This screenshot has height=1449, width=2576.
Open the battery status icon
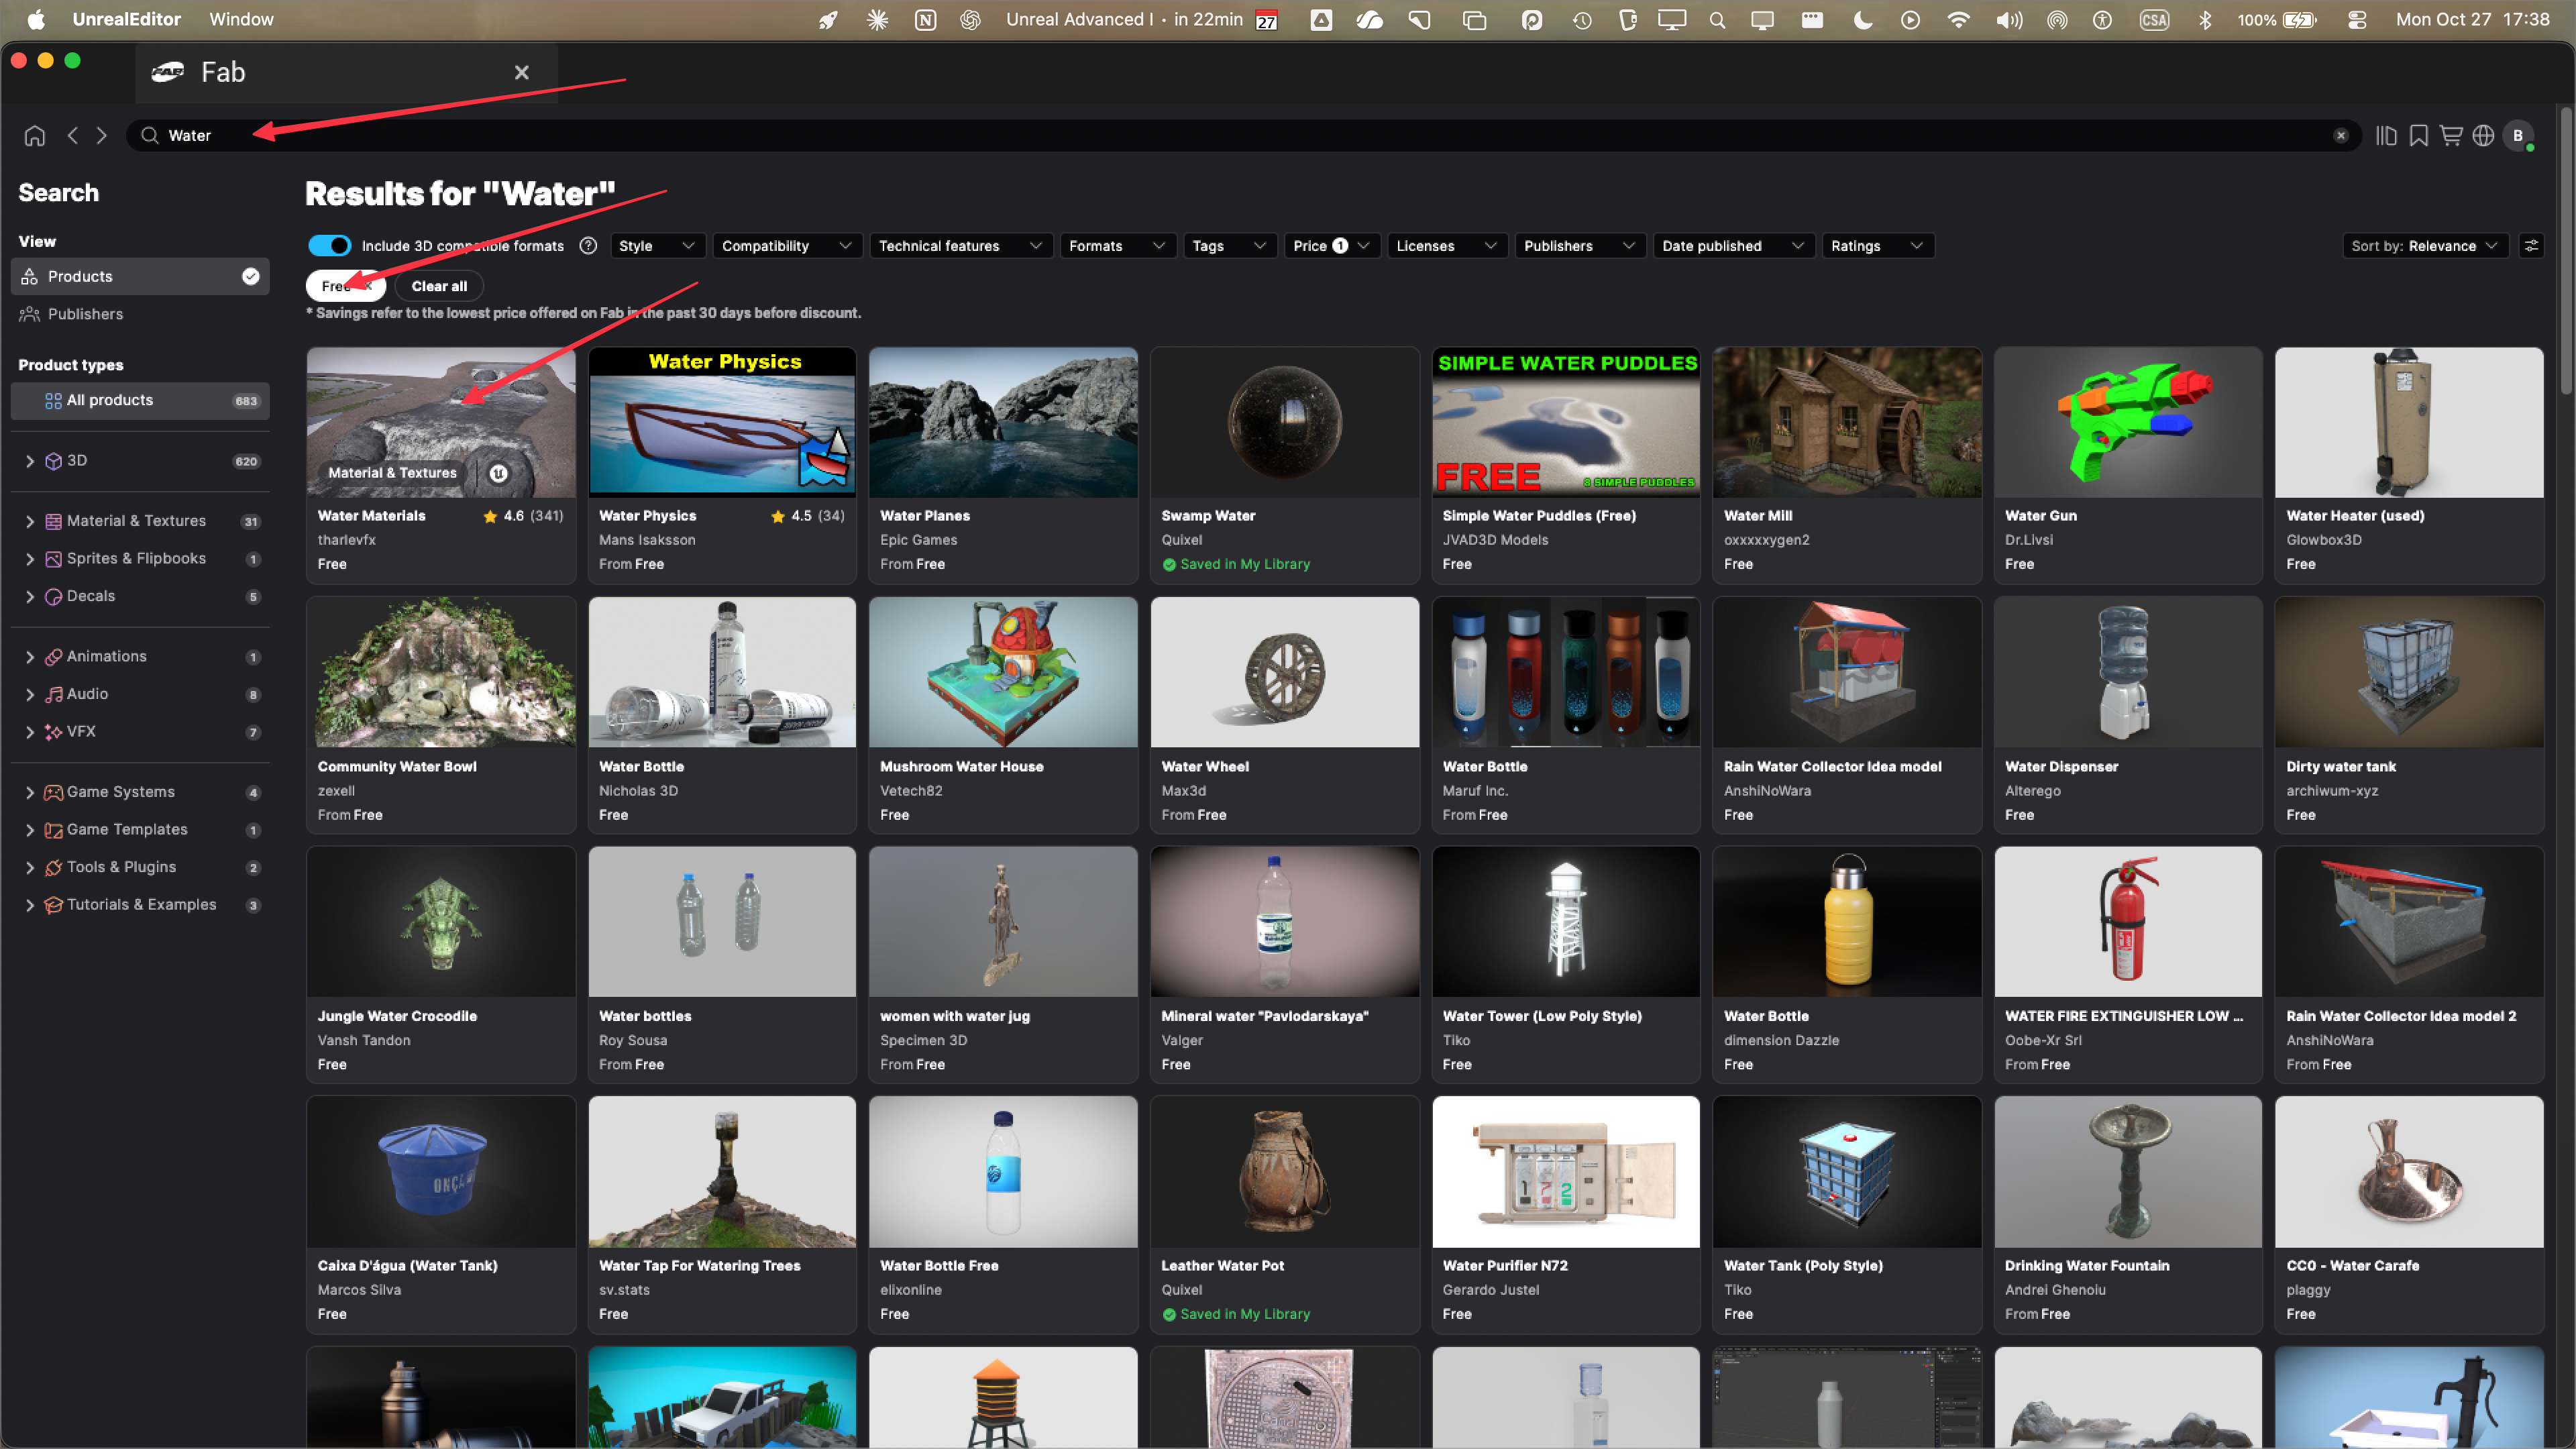[x=2300, y=19]
